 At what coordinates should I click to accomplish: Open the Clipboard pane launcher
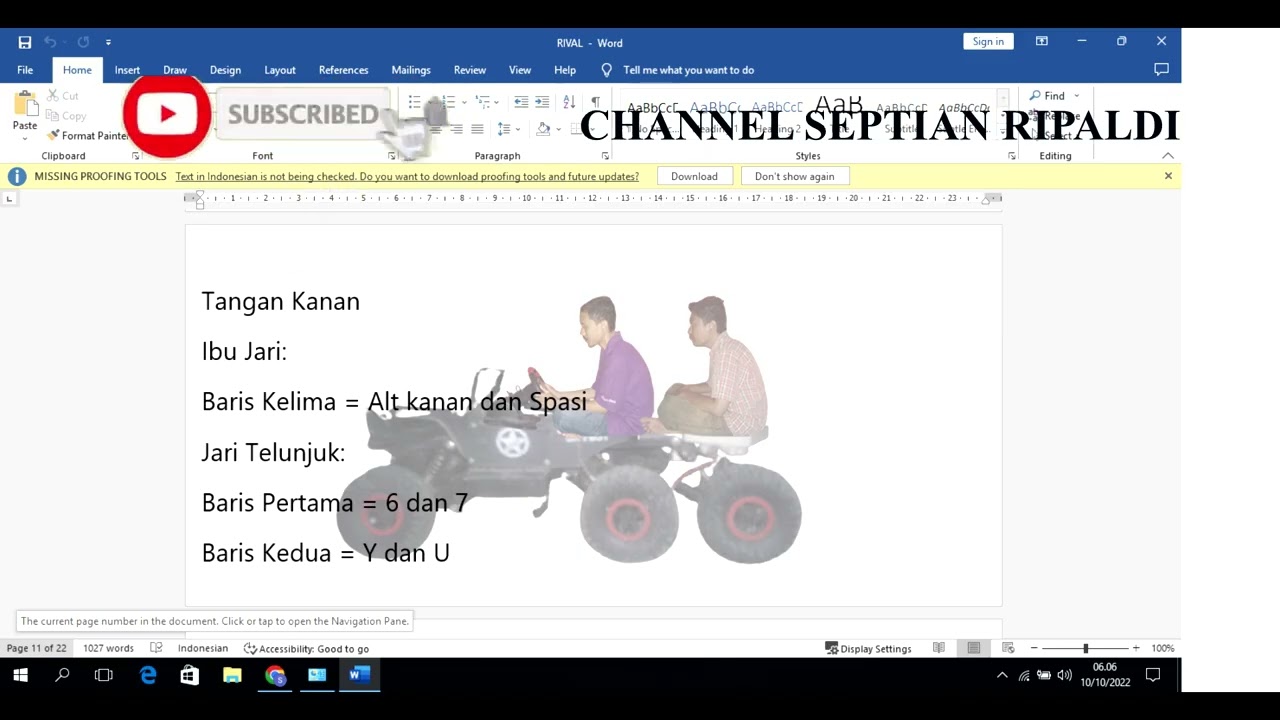coord(136,156)
